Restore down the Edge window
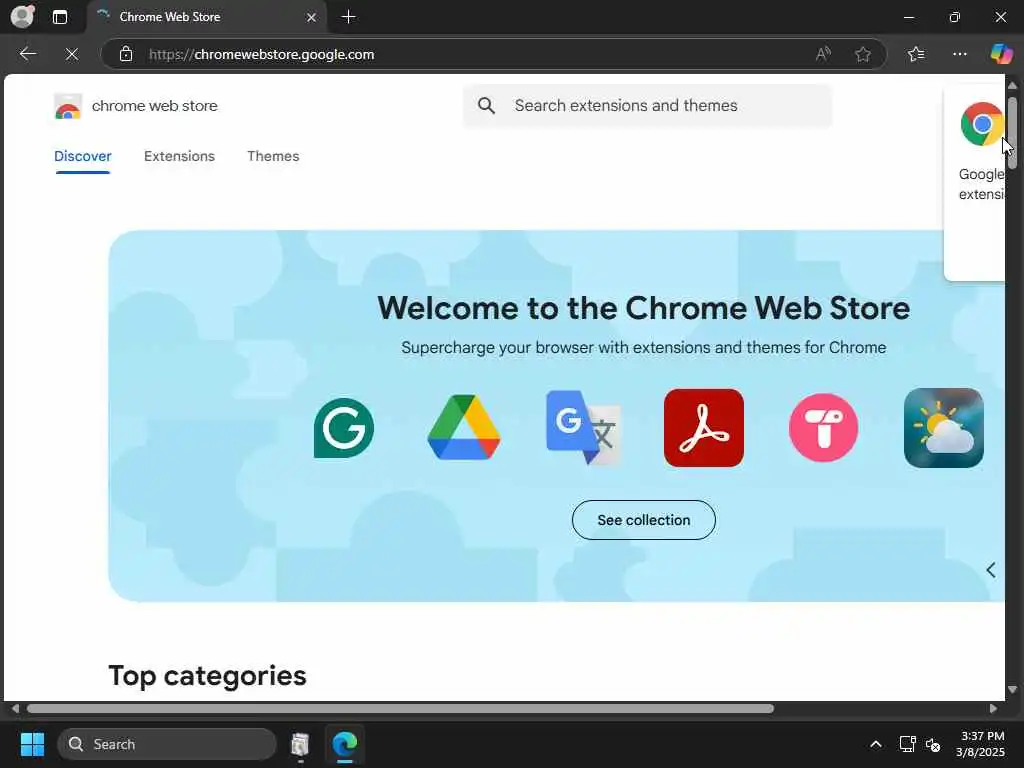 [954, 17]
